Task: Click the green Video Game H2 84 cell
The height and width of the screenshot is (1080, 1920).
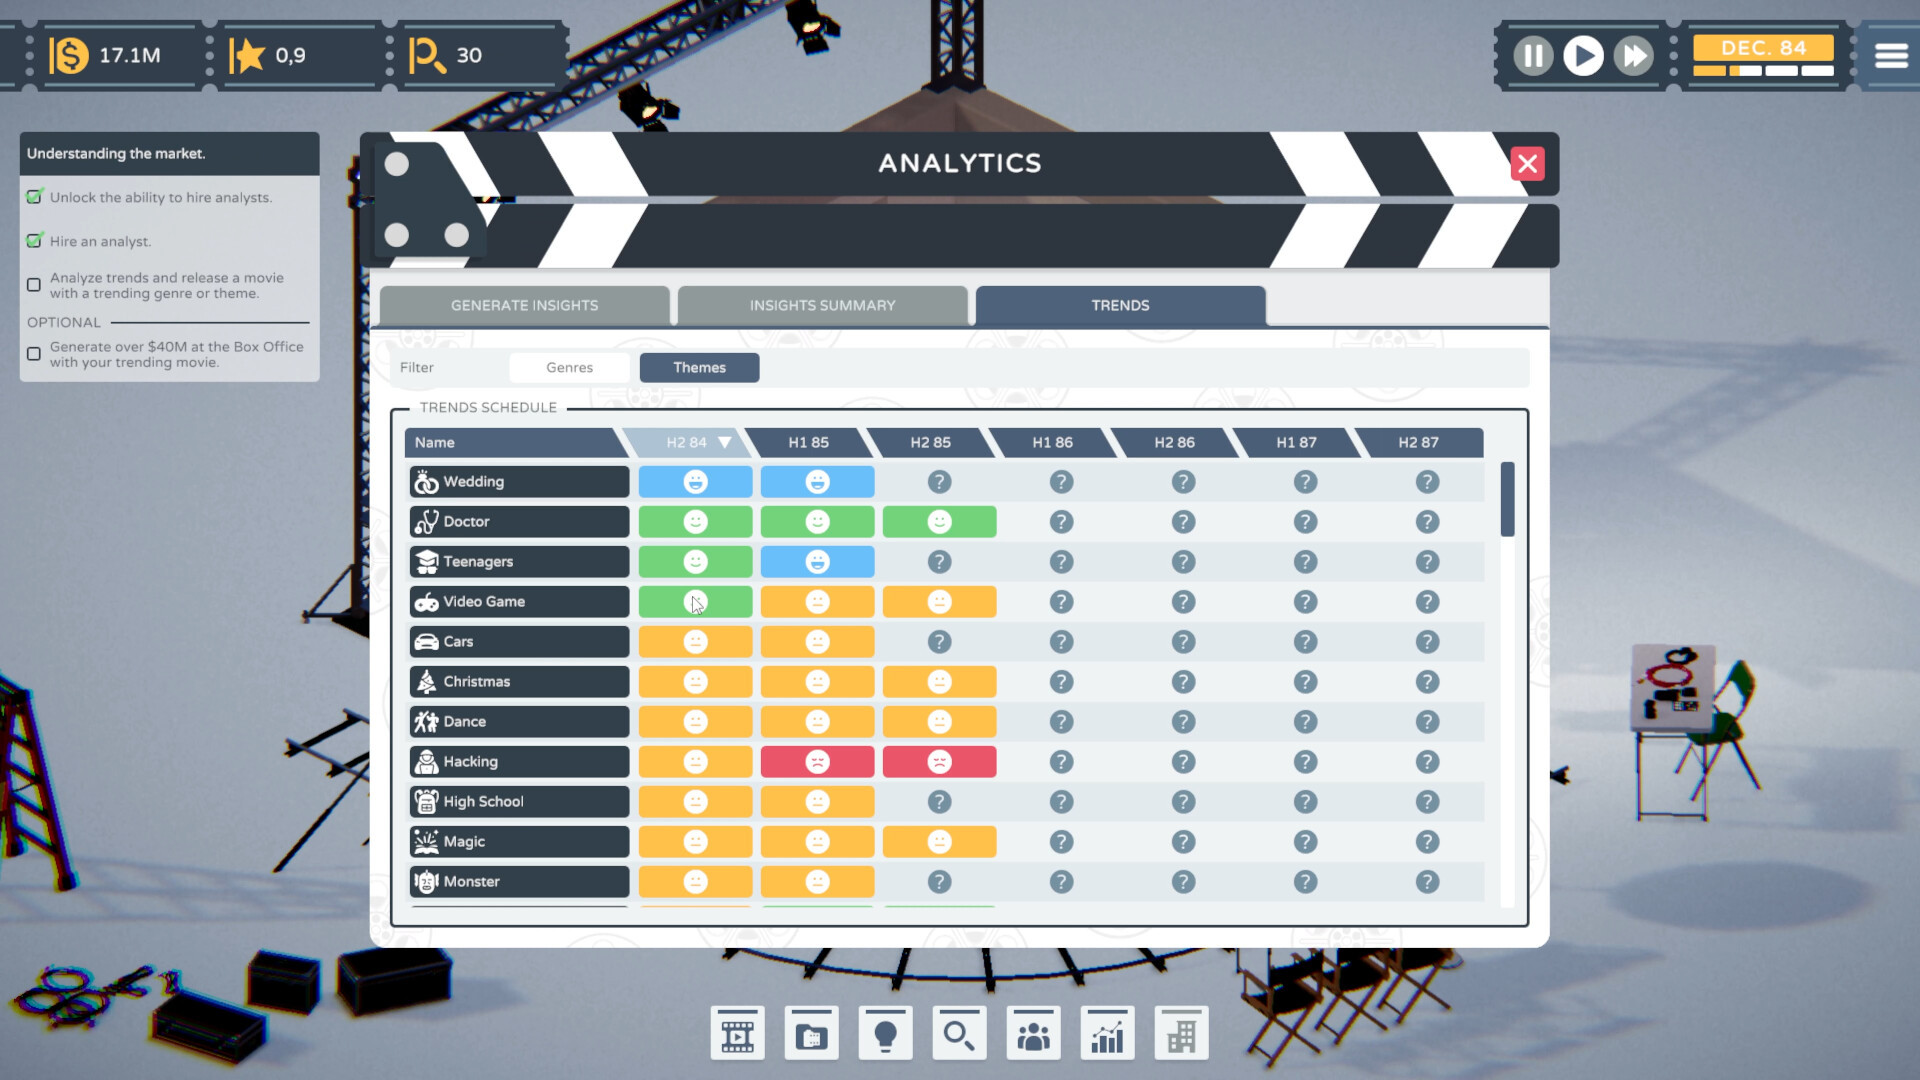Action: [695, 602]
